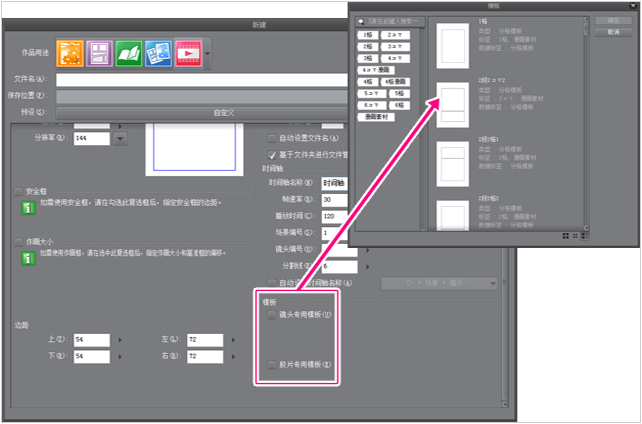642x424 pixels.
Task: Edit the 时间轴名称 field
Action: (x=335, y=183)
